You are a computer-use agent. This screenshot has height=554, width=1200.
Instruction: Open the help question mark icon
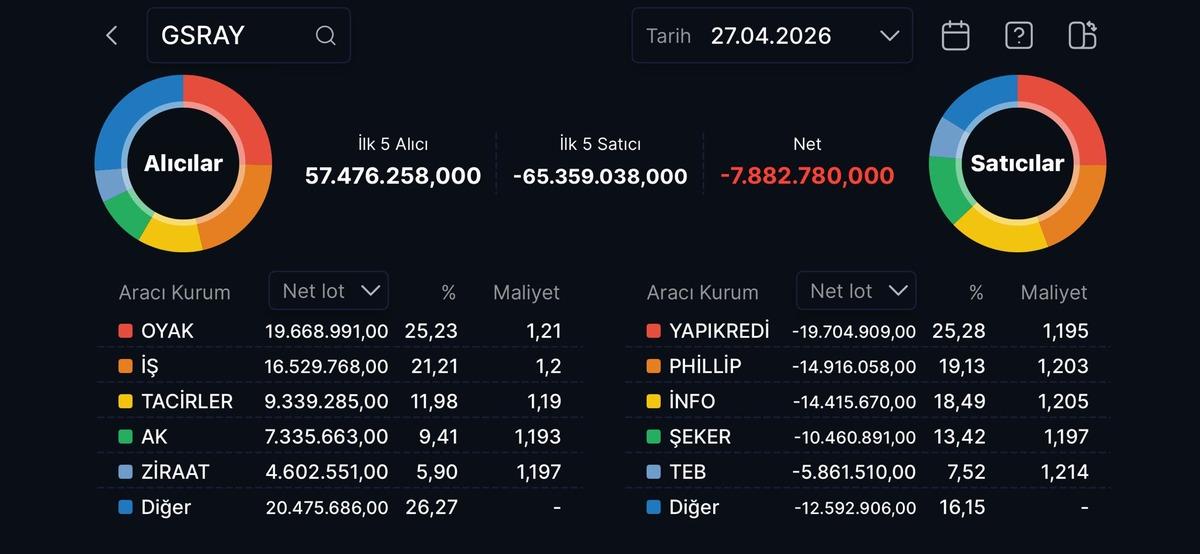tap(1018, 36)
